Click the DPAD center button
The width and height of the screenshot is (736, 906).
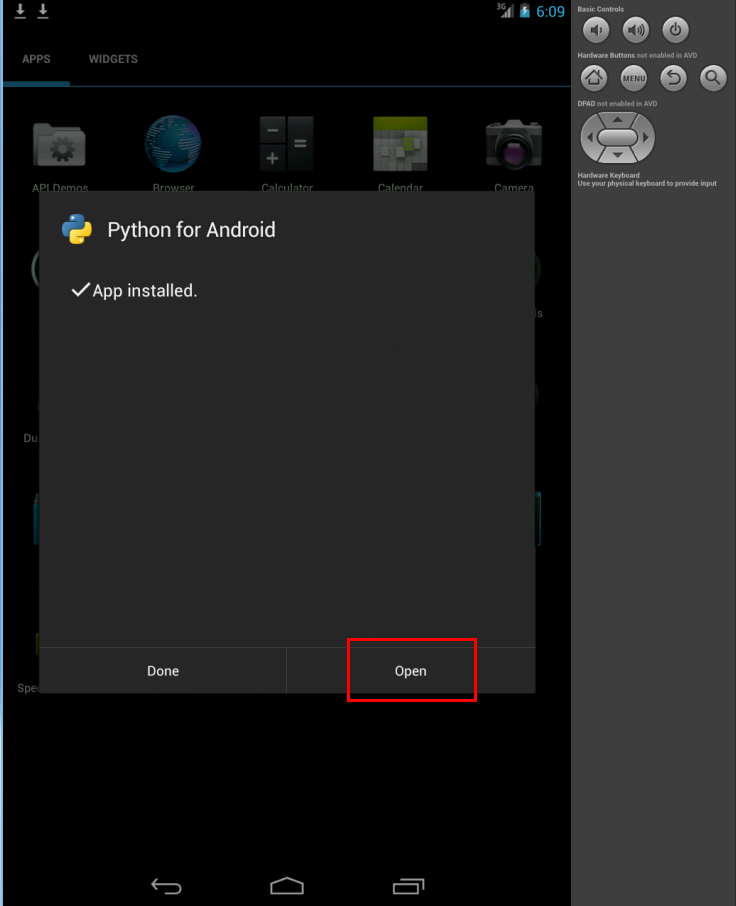click(618, 138)
